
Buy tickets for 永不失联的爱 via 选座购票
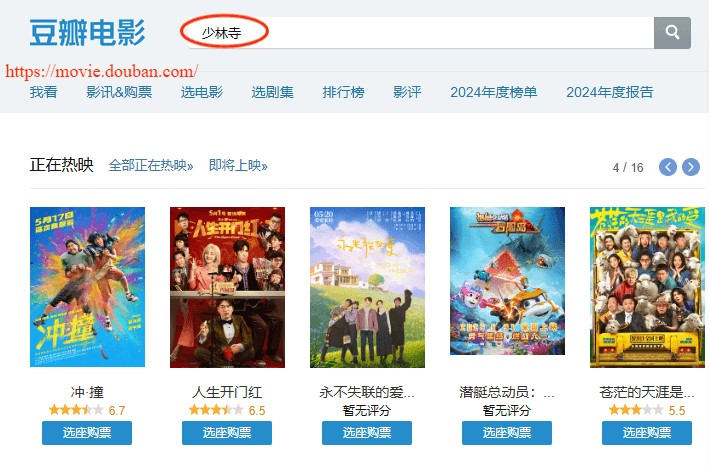(367, 433)
